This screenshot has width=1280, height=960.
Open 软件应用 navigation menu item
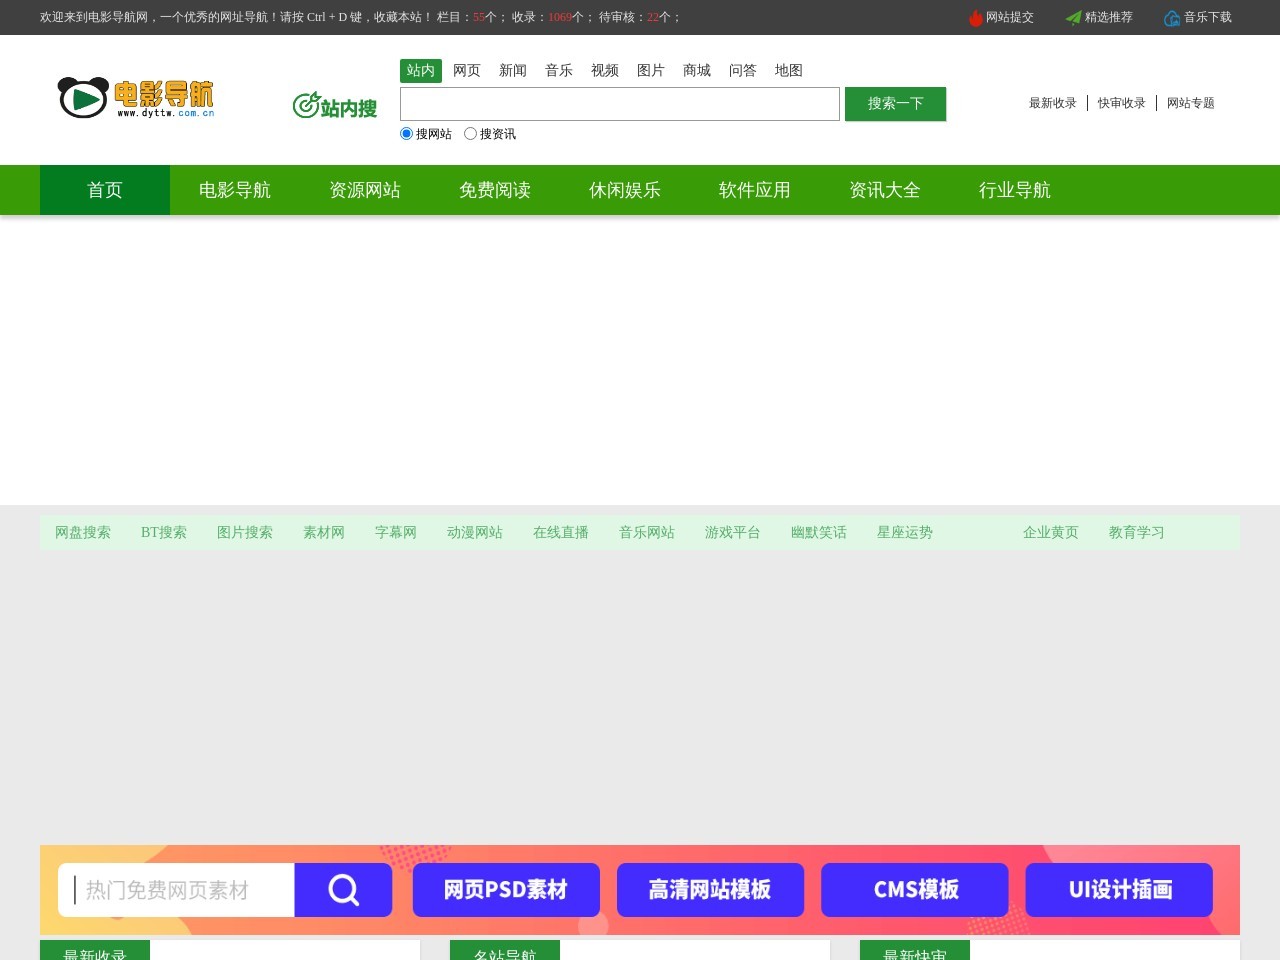click(755, 190)
